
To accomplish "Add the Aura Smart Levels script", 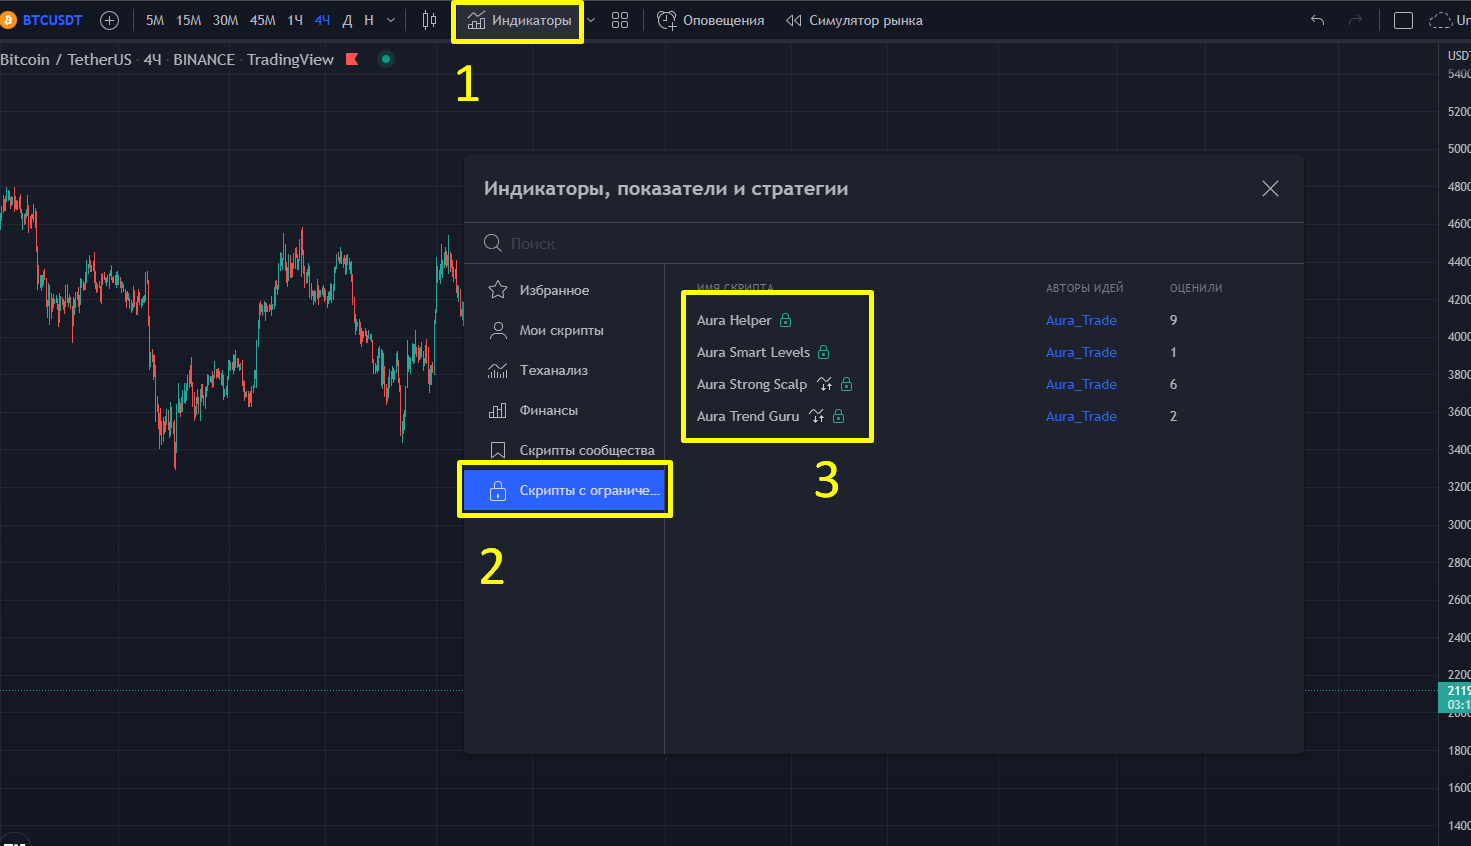I will (x=753, y=352).
